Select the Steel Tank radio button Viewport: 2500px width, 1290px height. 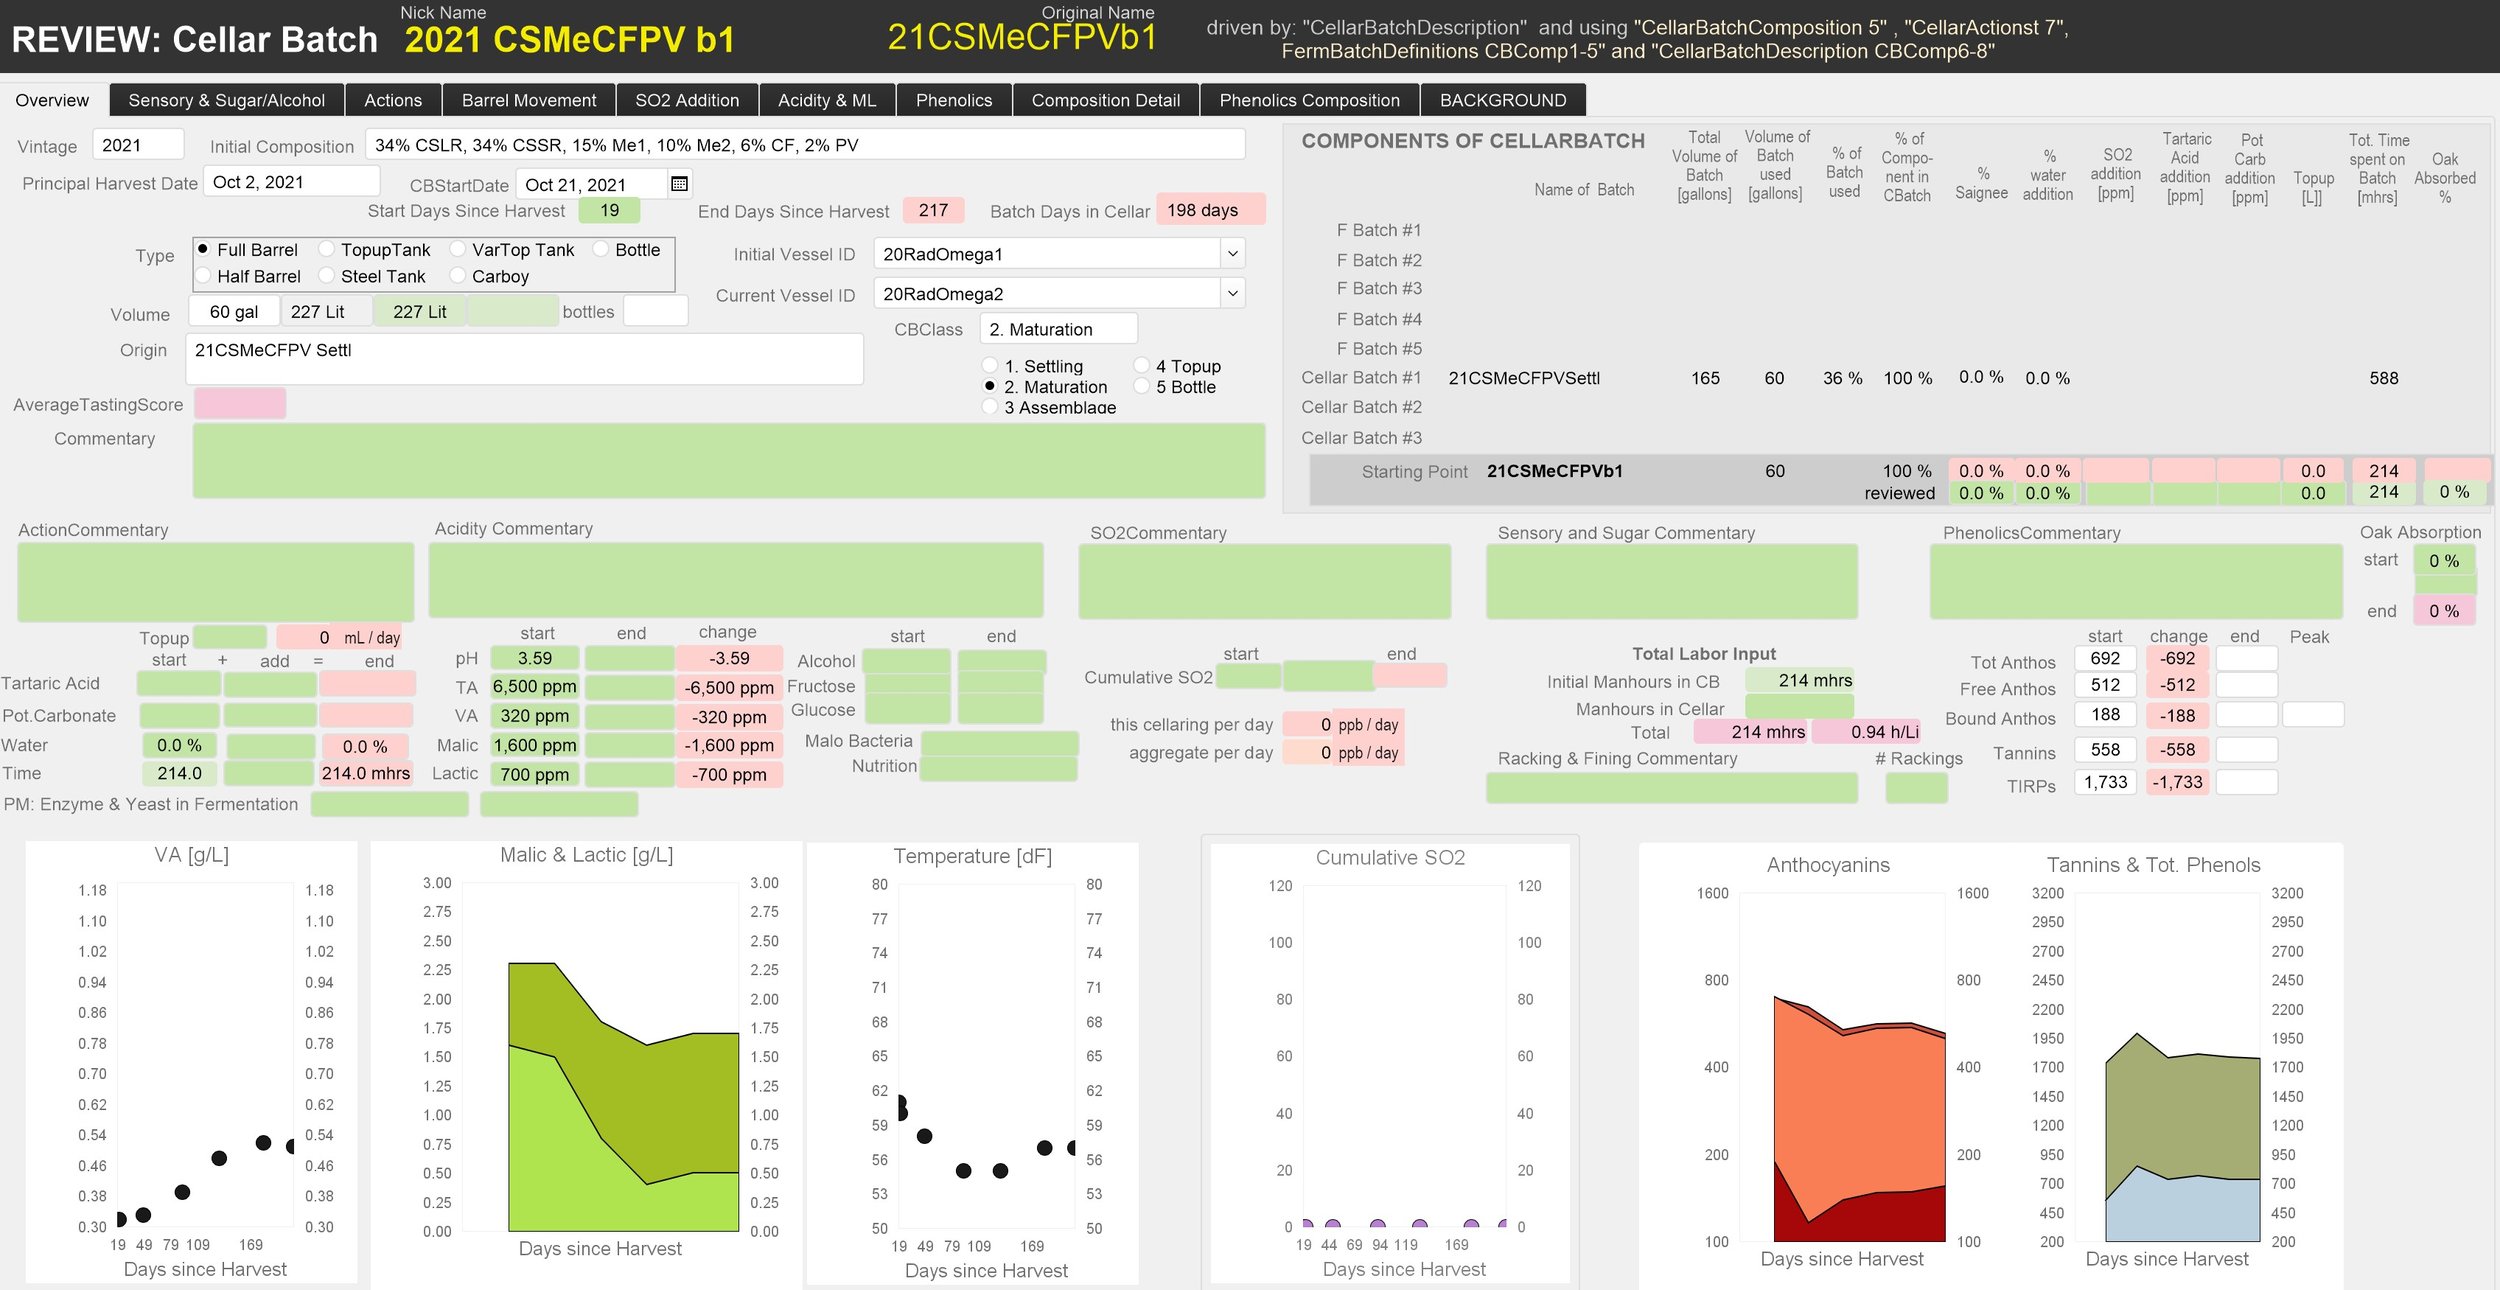[x=326, y=275]
